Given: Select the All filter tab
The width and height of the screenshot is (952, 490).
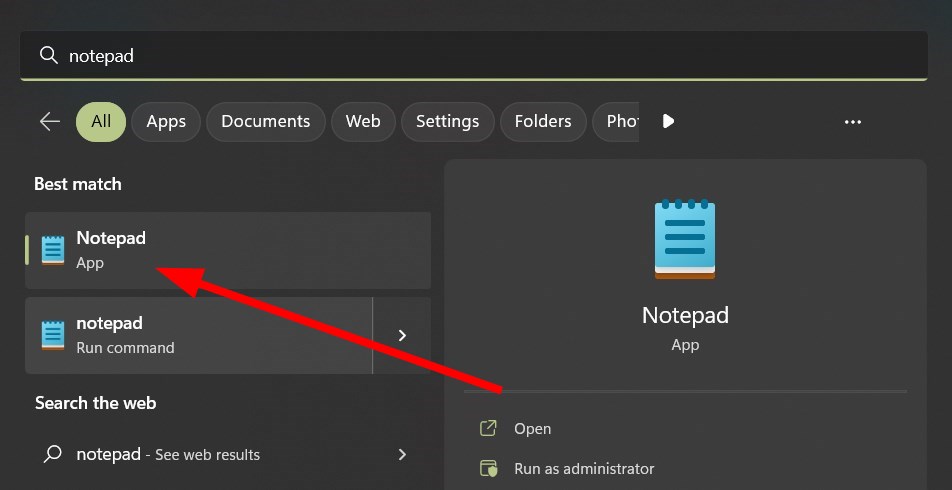Looking at the screenshot, I should coord(101,121).
